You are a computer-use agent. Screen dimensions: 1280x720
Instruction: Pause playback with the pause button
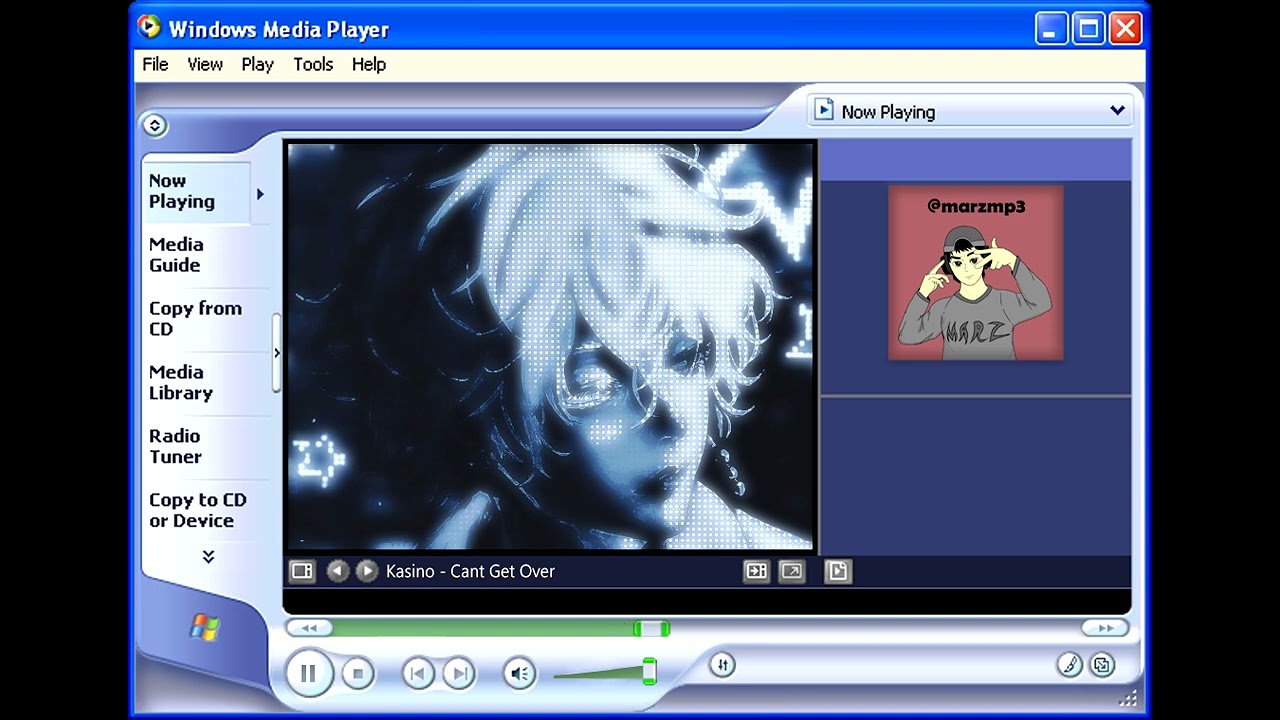point(308,673)
